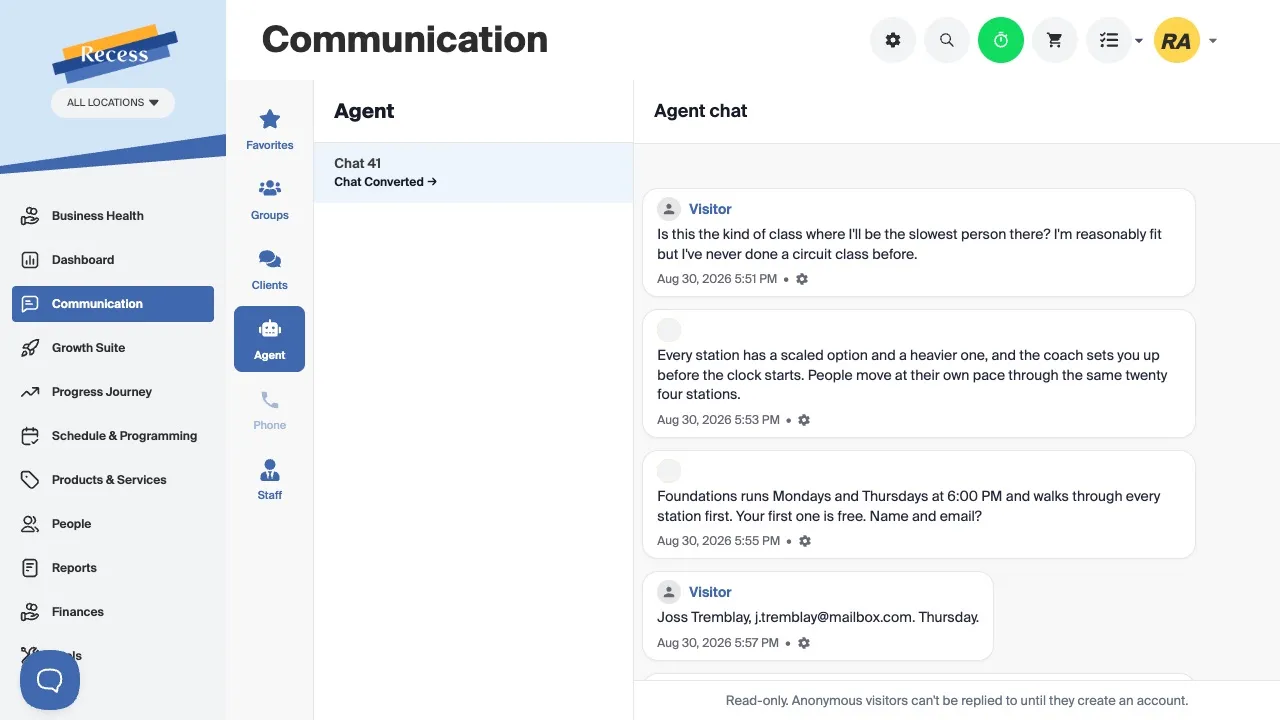Click the Growth Suite rocket icon

[30, 348]
